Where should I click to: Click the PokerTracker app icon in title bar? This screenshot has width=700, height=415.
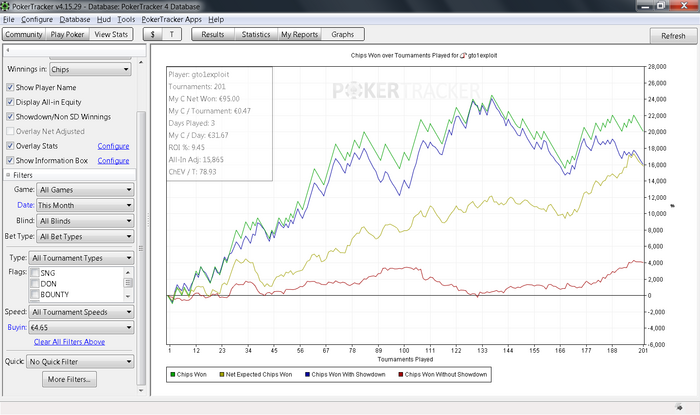(5, 6)
